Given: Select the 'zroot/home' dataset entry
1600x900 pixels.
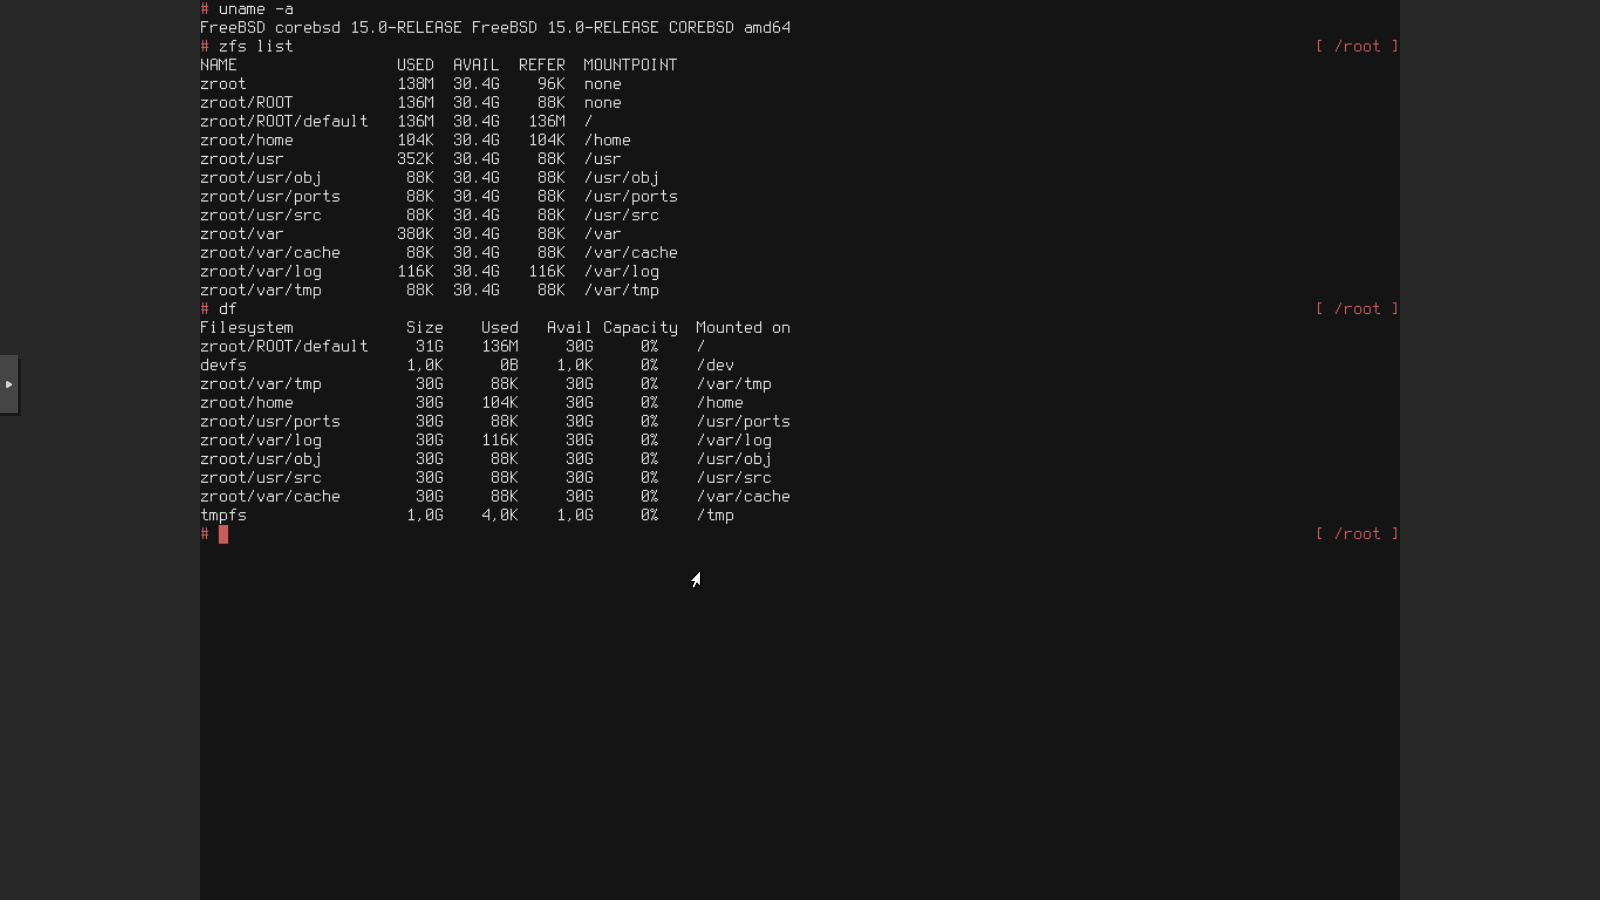Looking at the screenshot, I should 246,140.
